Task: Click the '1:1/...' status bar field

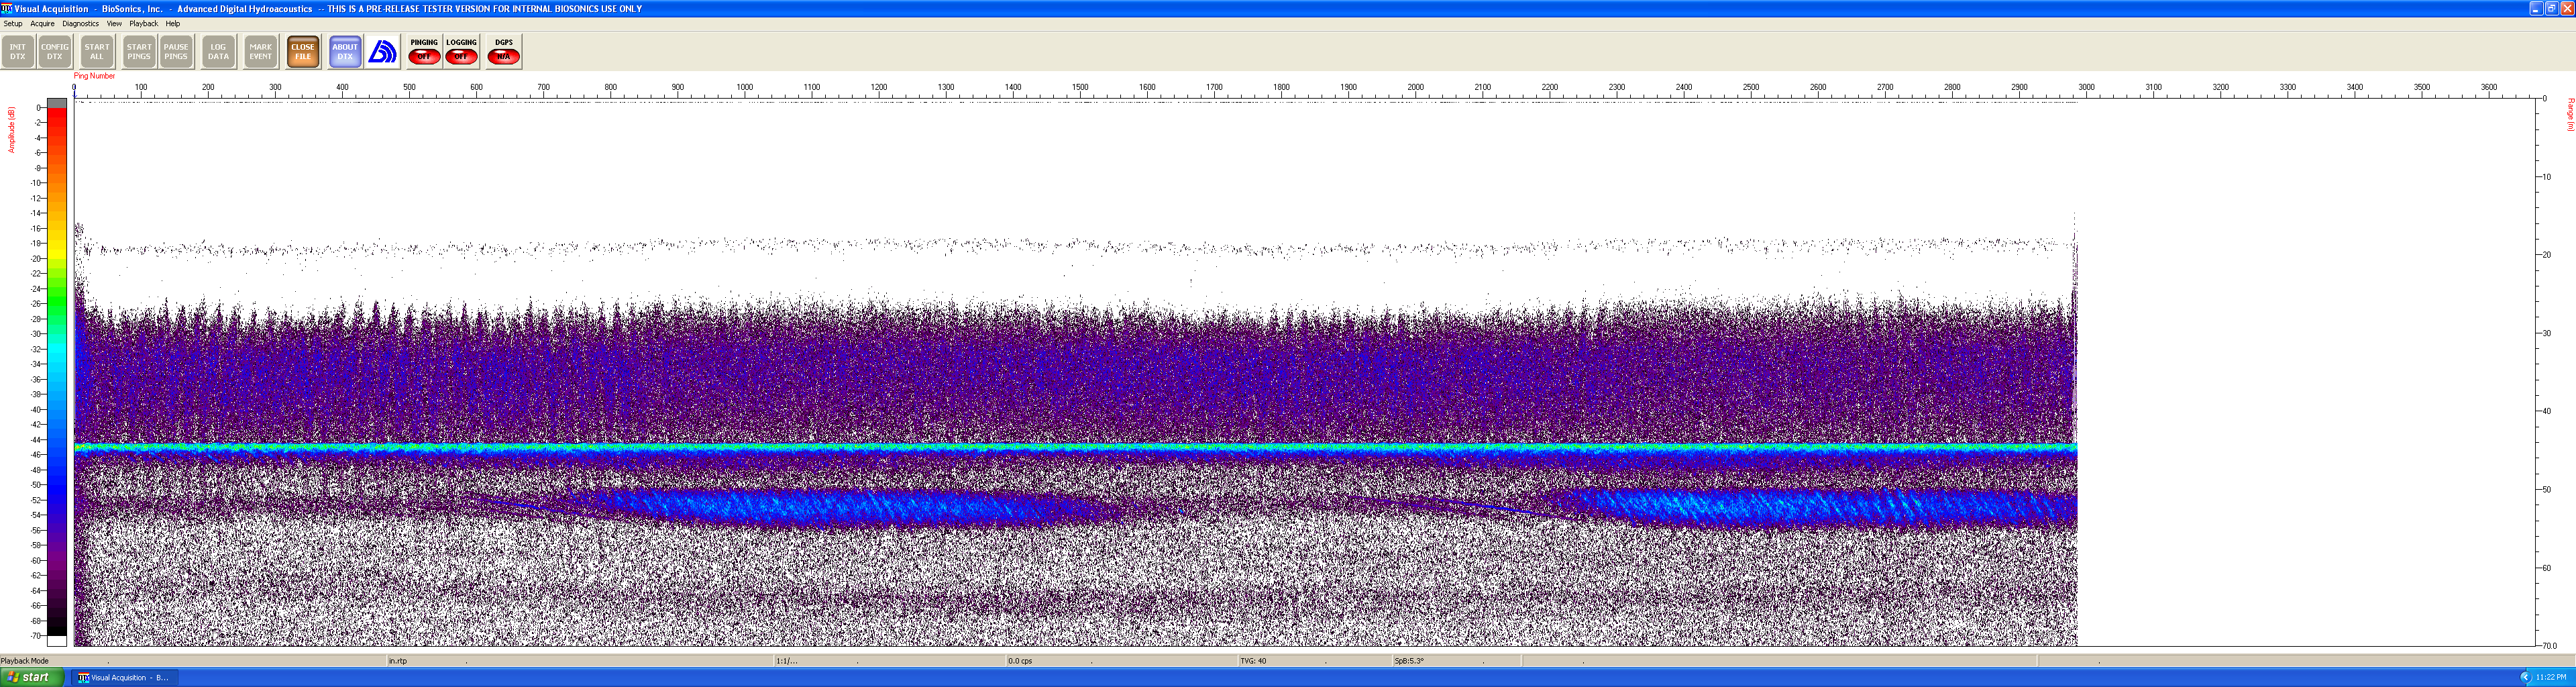Action: point(787,661)
